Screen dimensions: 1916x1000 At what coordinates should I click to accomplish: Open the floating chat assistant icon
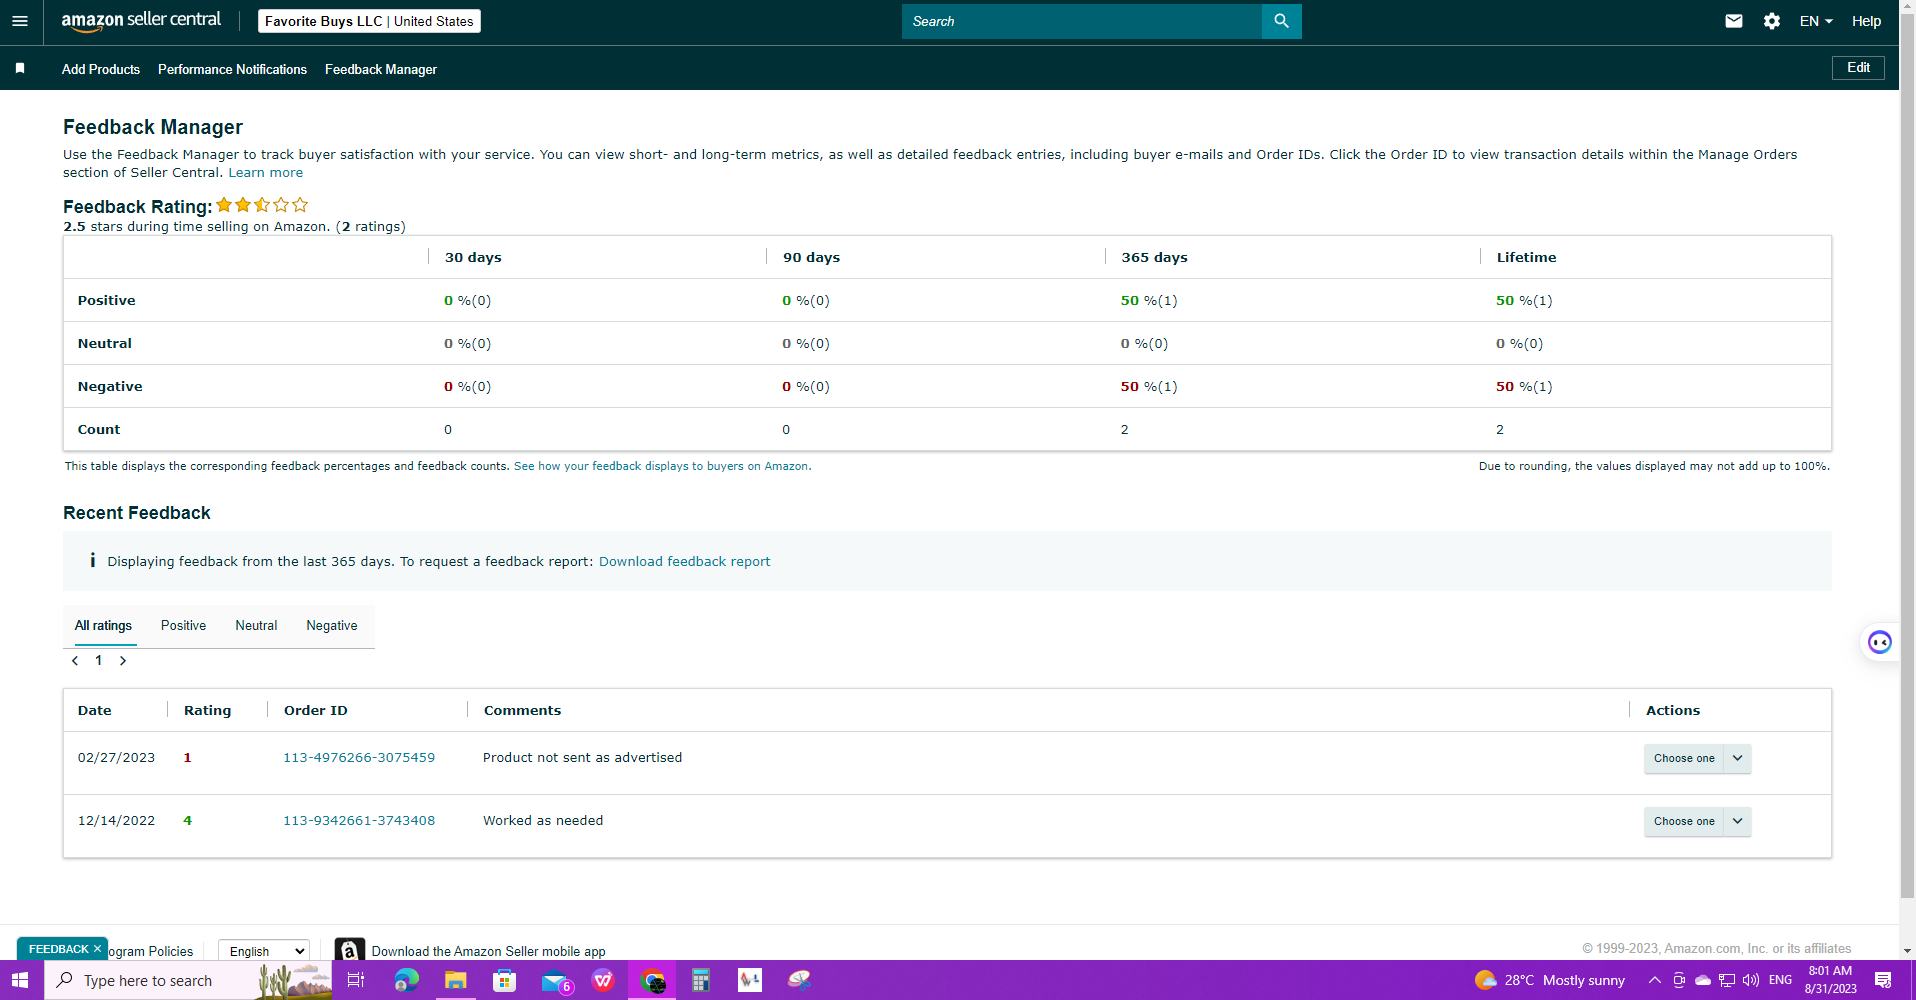[x=1880, y=642]
